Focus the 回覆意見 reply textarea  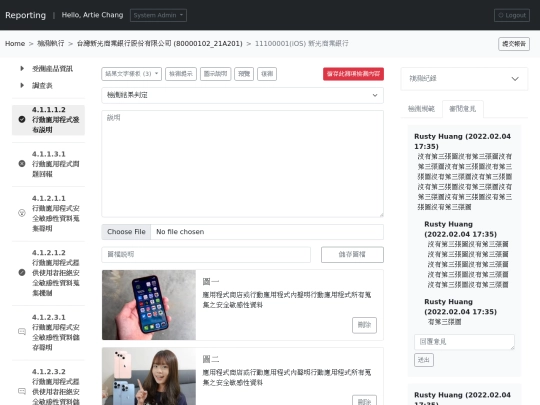click(x=464, y=342)
